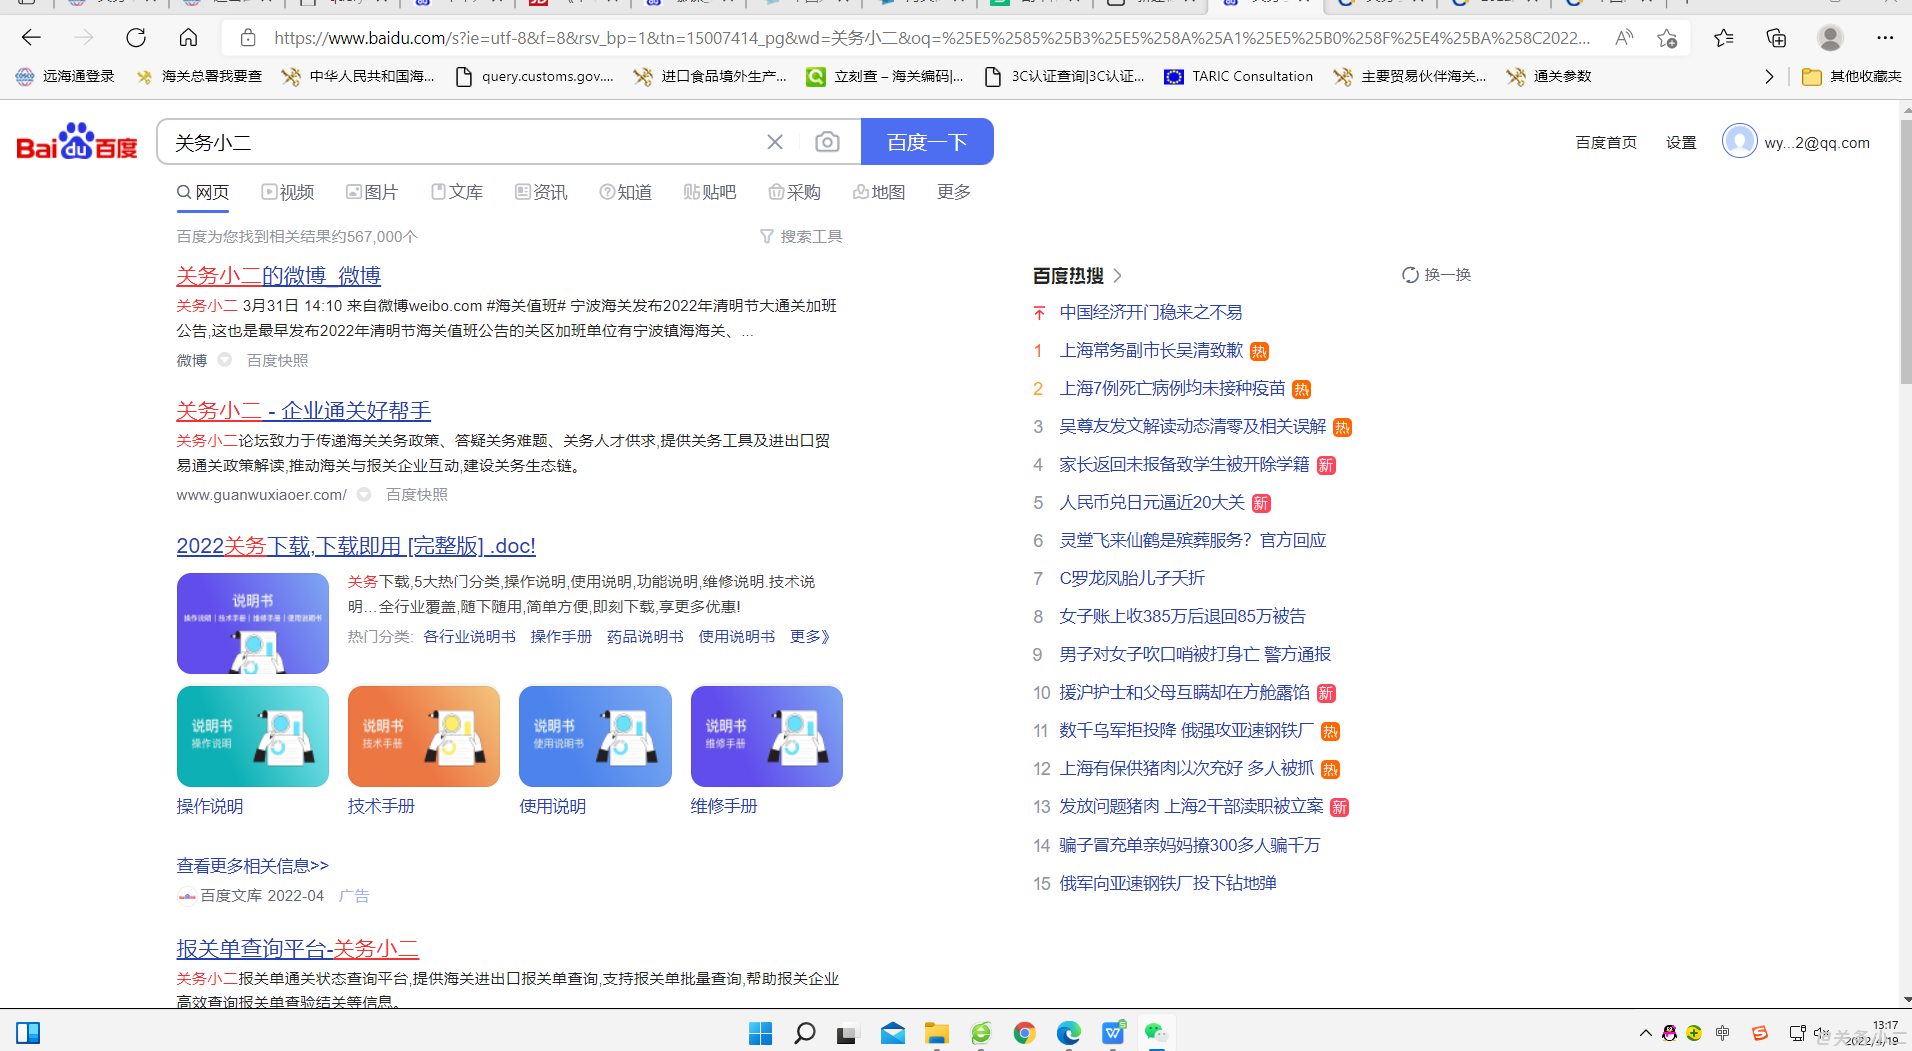Open bookmark 海关总署我要查
Screen dimensions: 1912x1051
click(x=198, y=76)
